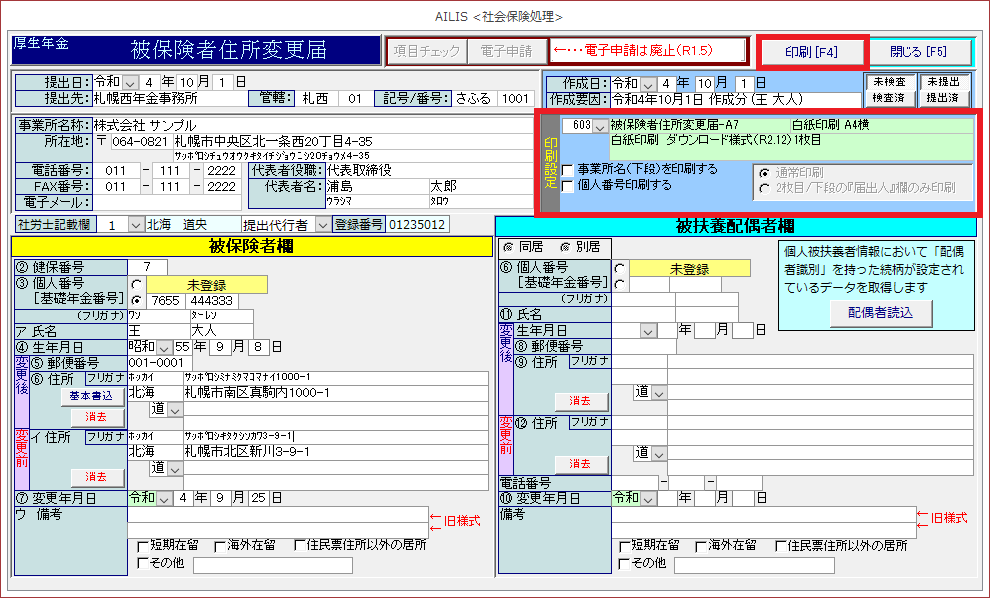Click the 印刷 [F4] print button

point(810,51)
